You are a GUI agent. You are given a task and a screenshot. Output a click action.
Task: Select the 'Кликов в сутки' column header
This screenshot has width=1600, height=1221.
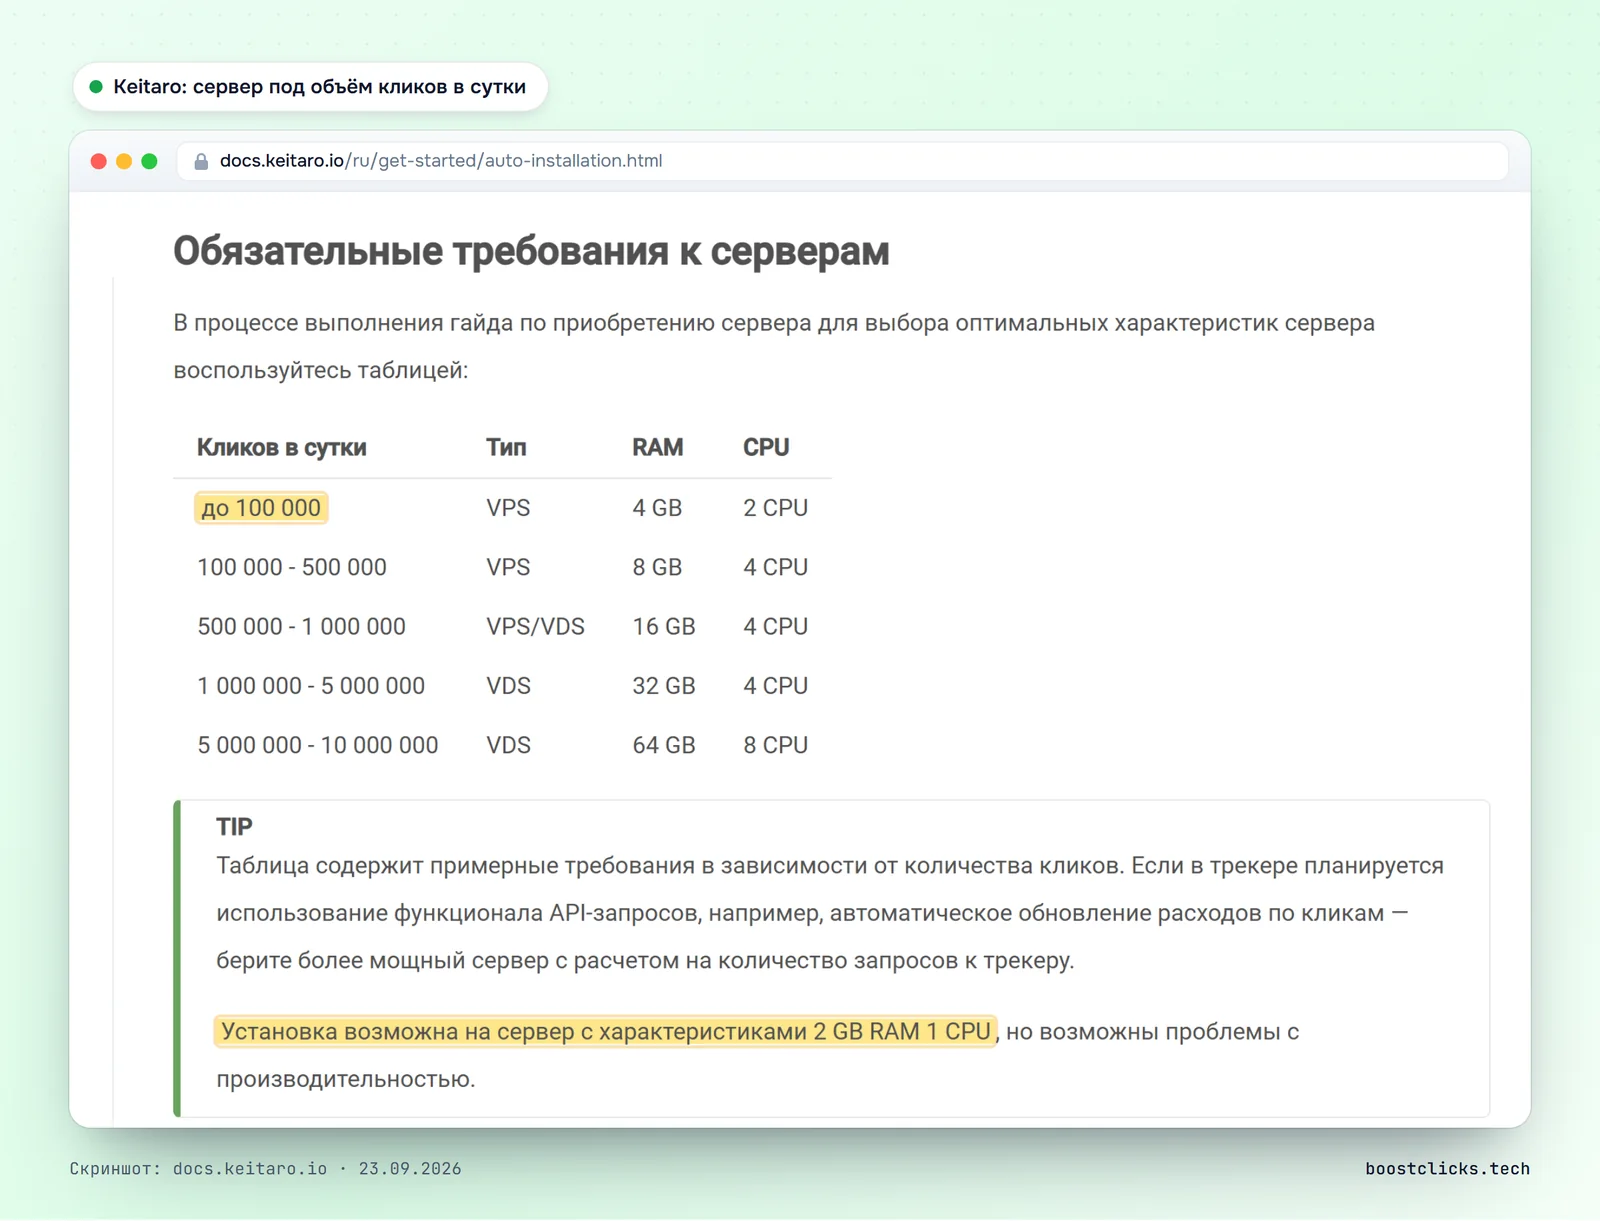pos(281,447)
